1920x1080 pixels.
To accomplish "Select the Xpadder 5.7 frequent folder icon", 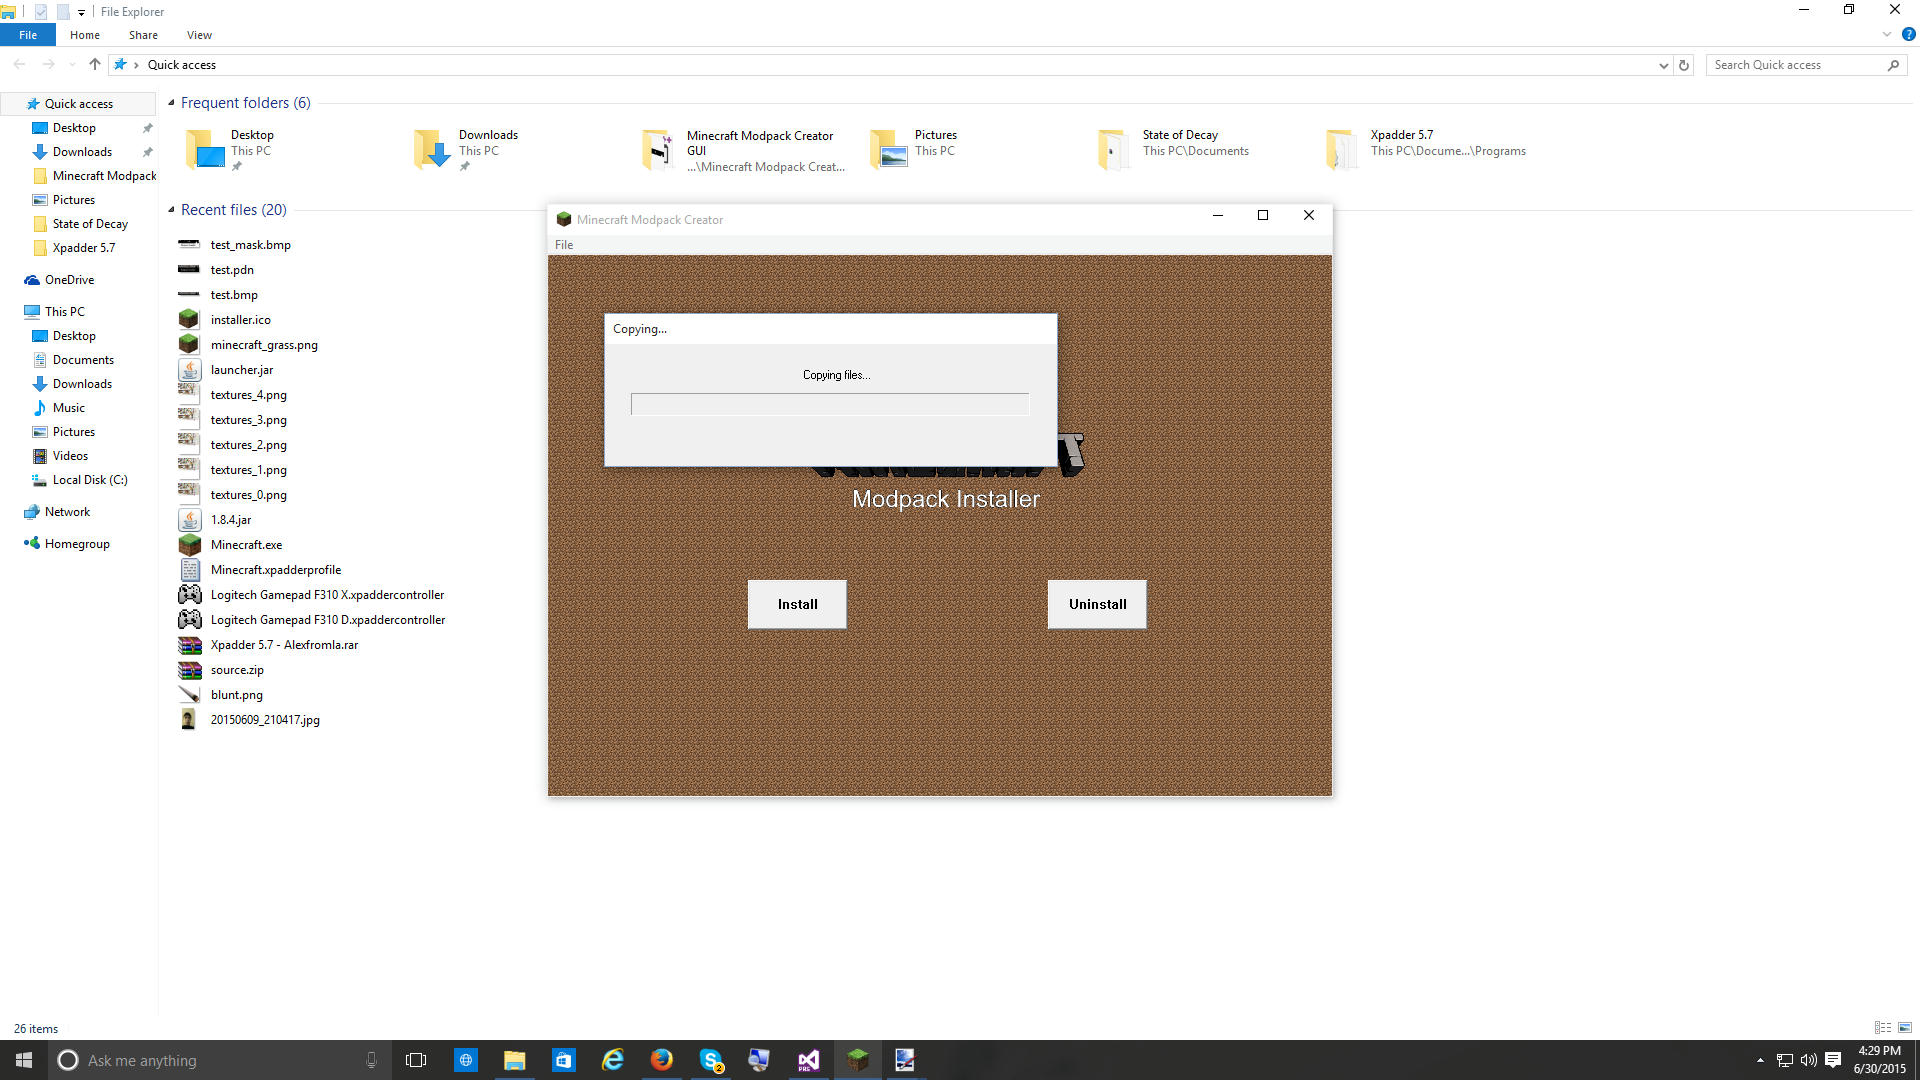I will click(x=1344, y=149).
